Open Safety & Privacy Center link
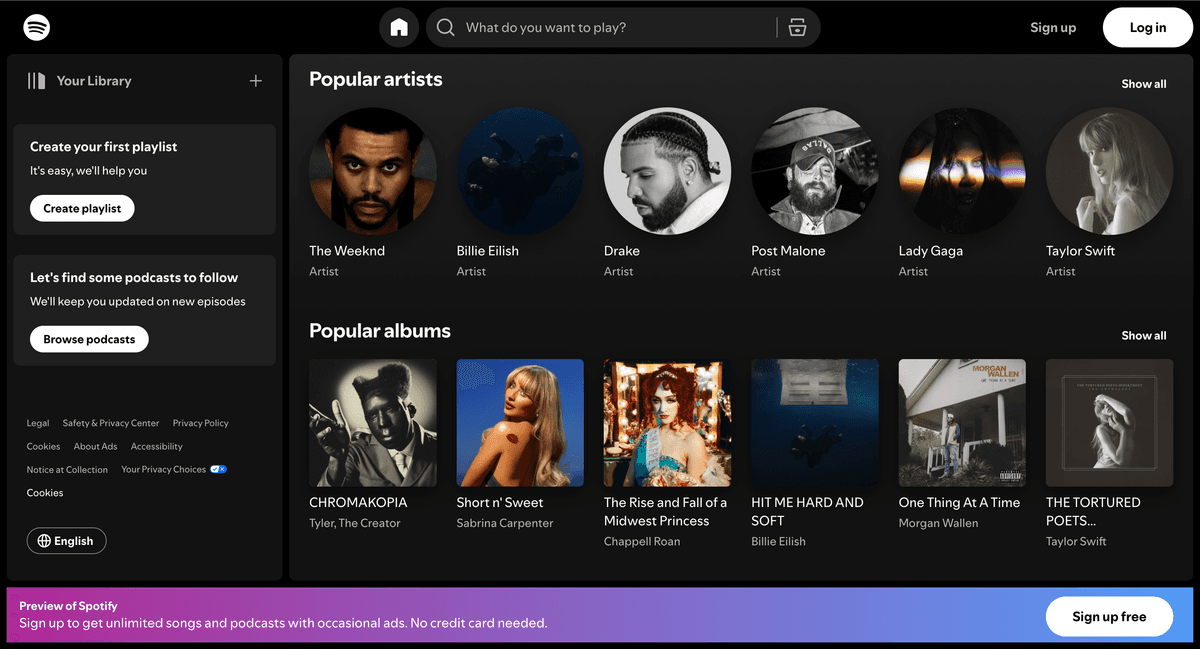Viewport: 1200px width, 649px height. tap(111, 423)
